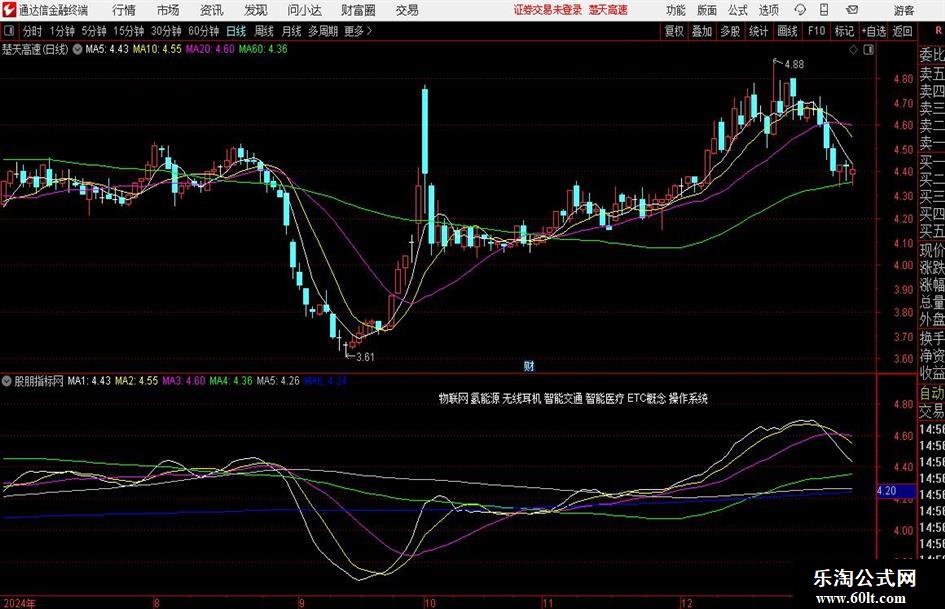Click the customer service headset icon

(x=800, y=10)
